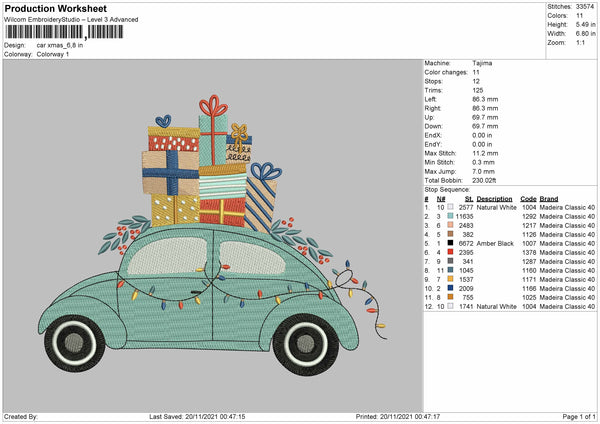
Task: Click the Machine Tajima value
Action: [482, 62]
